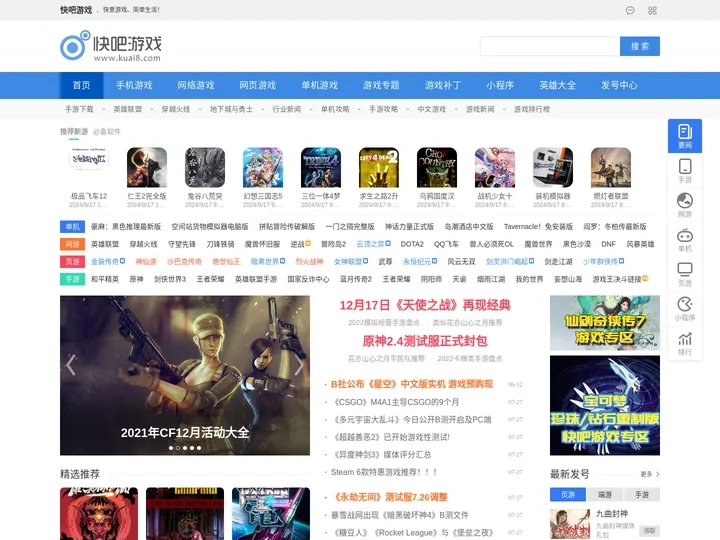The width and height of the screenshot is (720, 540).
Task: Open the 小程序 sidebar icon
Action: [x=685, y=308]
